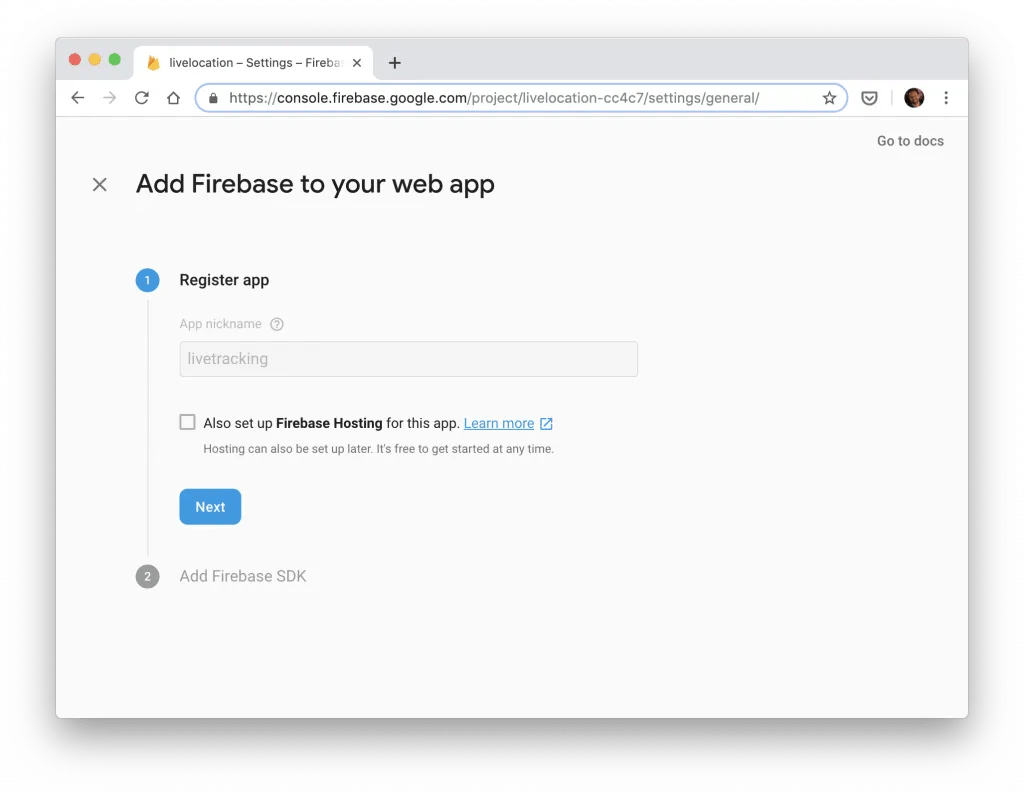Image resolution: width=1024 pixels, height=792 pixels.
Task: Click the livetracking app nickname field
Action: tap(408, 358)
